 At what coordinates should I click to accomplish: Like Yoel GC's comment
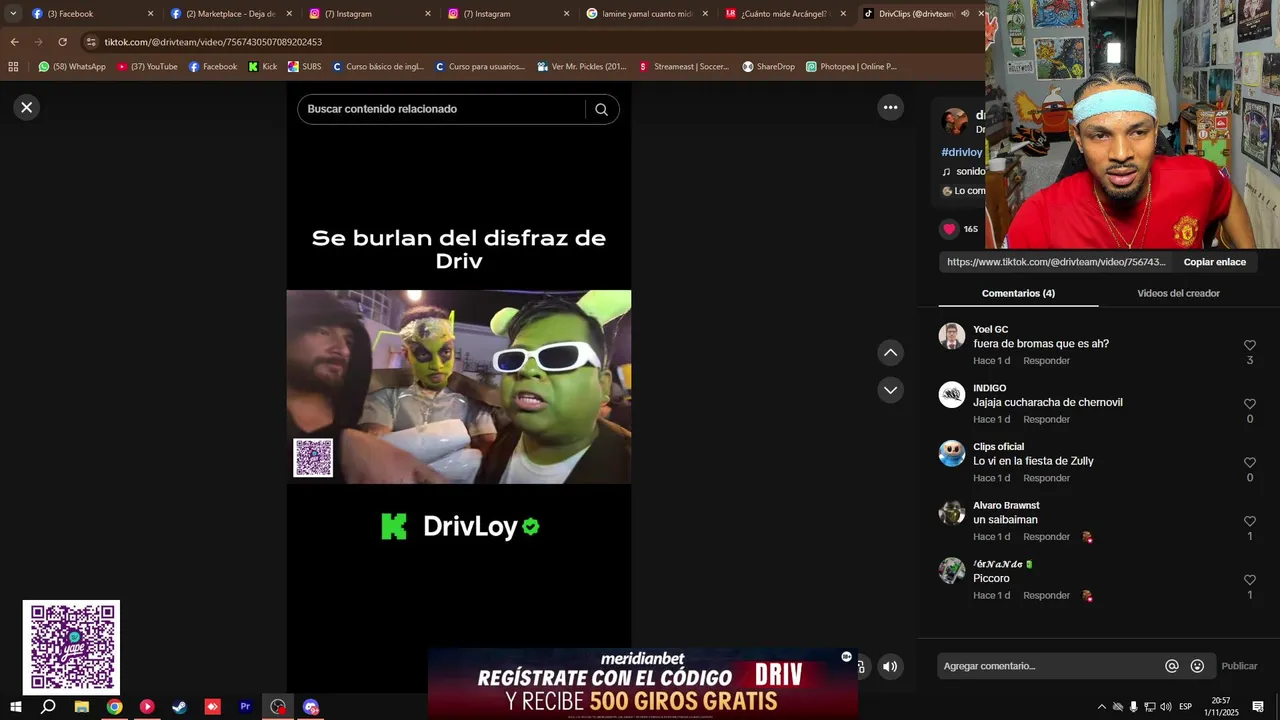pos(1249,346)
